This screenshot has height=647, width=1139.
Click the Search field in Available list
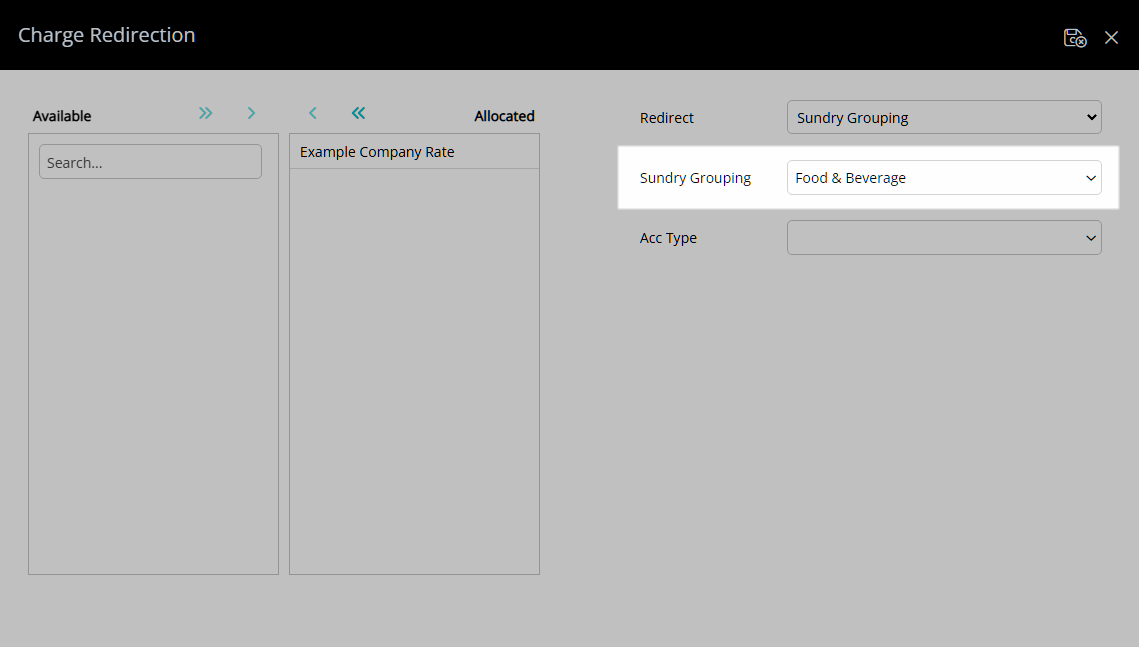click(150, 161)
